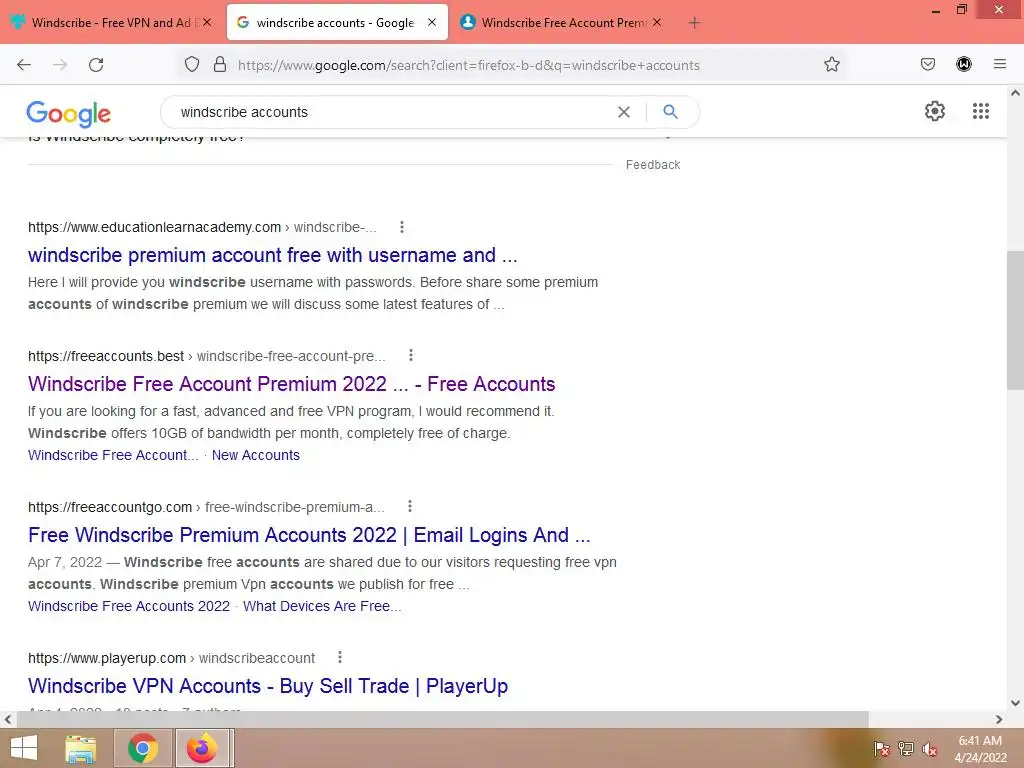Click the Feedback link

click(652, 165)
